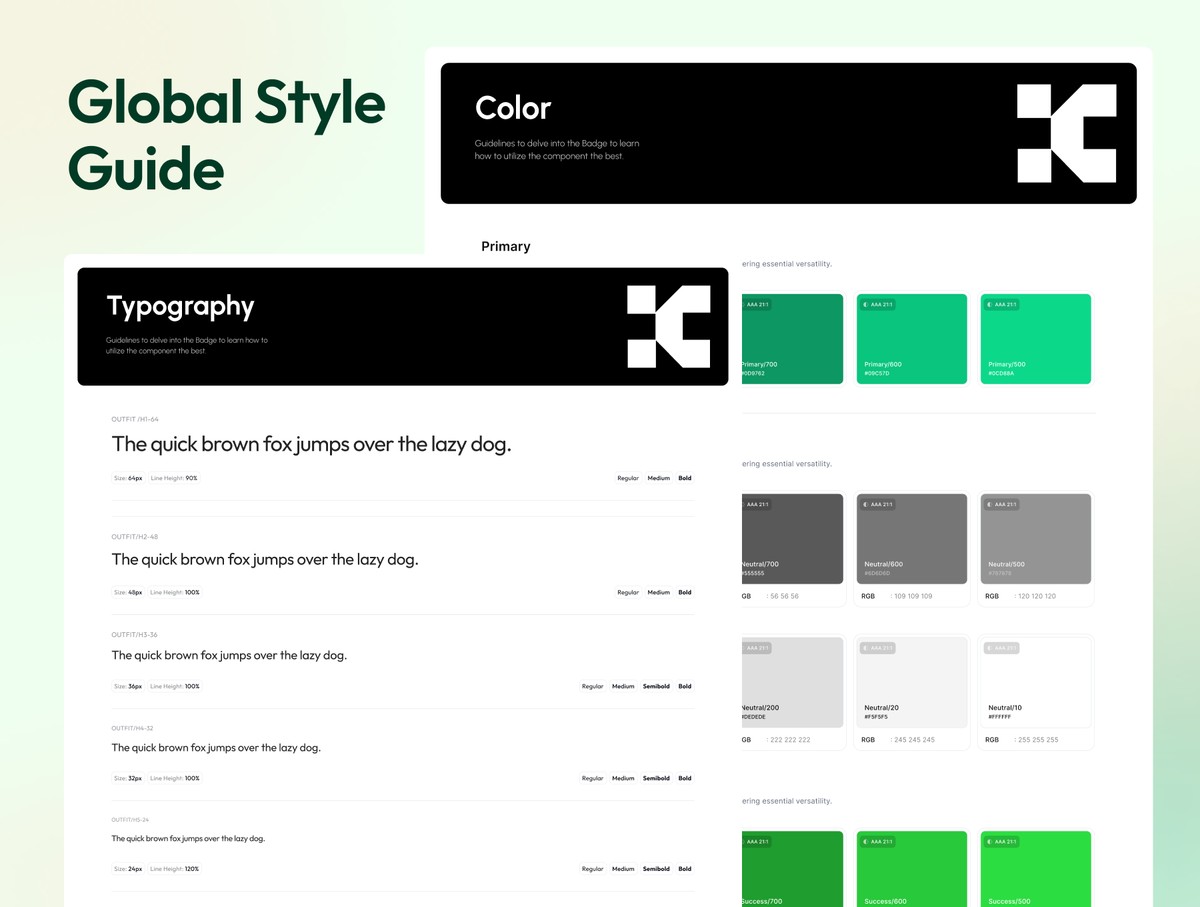The width and height of the screenshot is (1200, 907).
Task: Click the Line Height 120% chip under H5
Action: pos(175,869)
